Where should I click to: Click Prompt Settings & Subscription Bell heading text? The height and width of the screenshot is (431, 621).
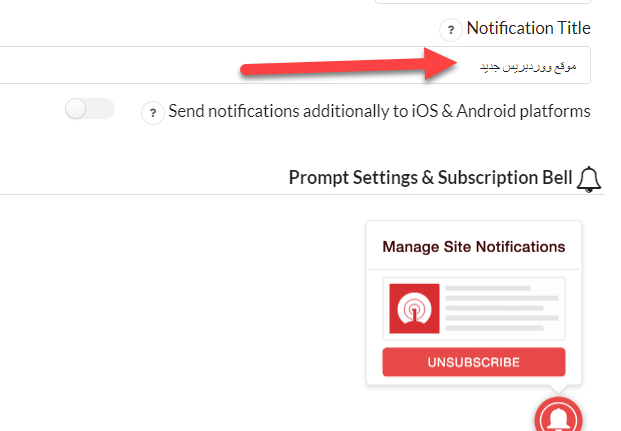430,178
